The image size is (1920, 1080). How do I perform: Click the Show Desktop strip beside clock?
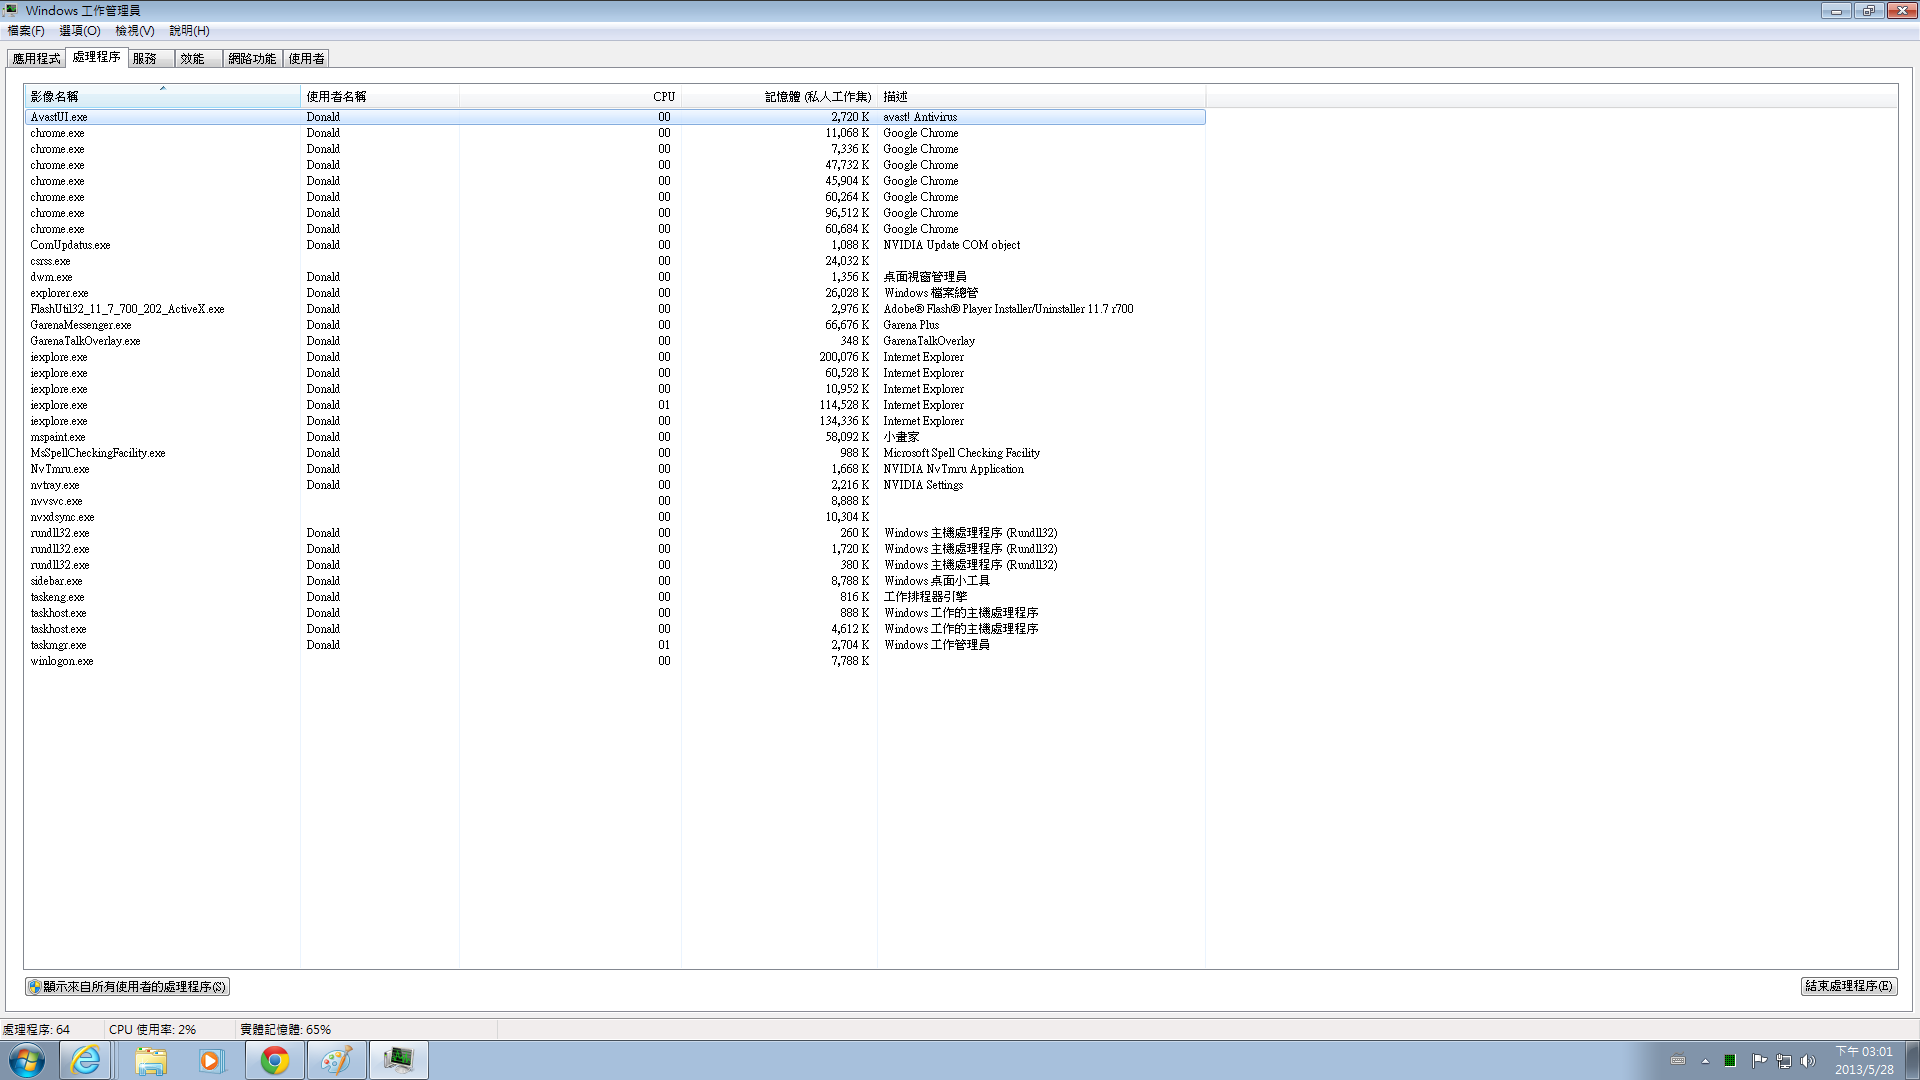click(x=1912, y=1060)
